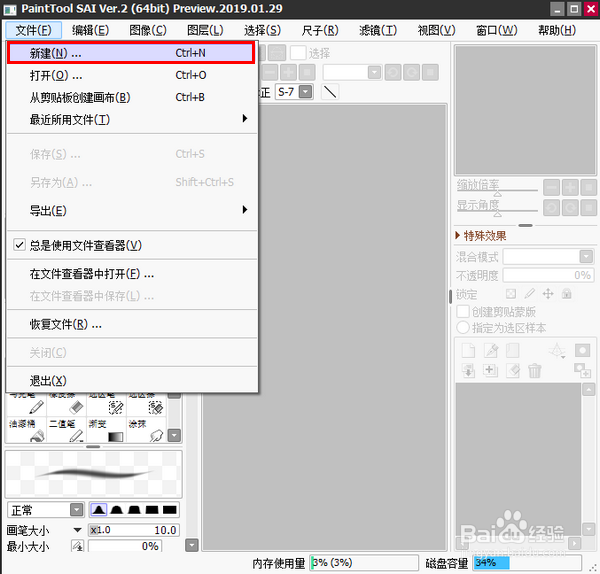Image resolution: width=600 pixels, height=574 pixels.
Task: Click the min size pressure toggle icon
Action: tap(77, 546)
